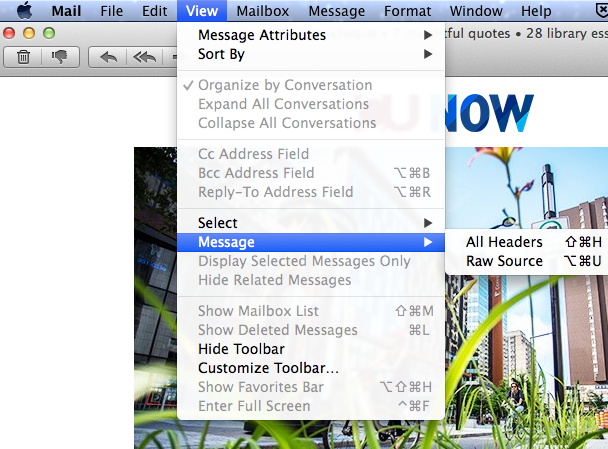
Task: Expand the Message Attributes submenu
Action: 262,35
